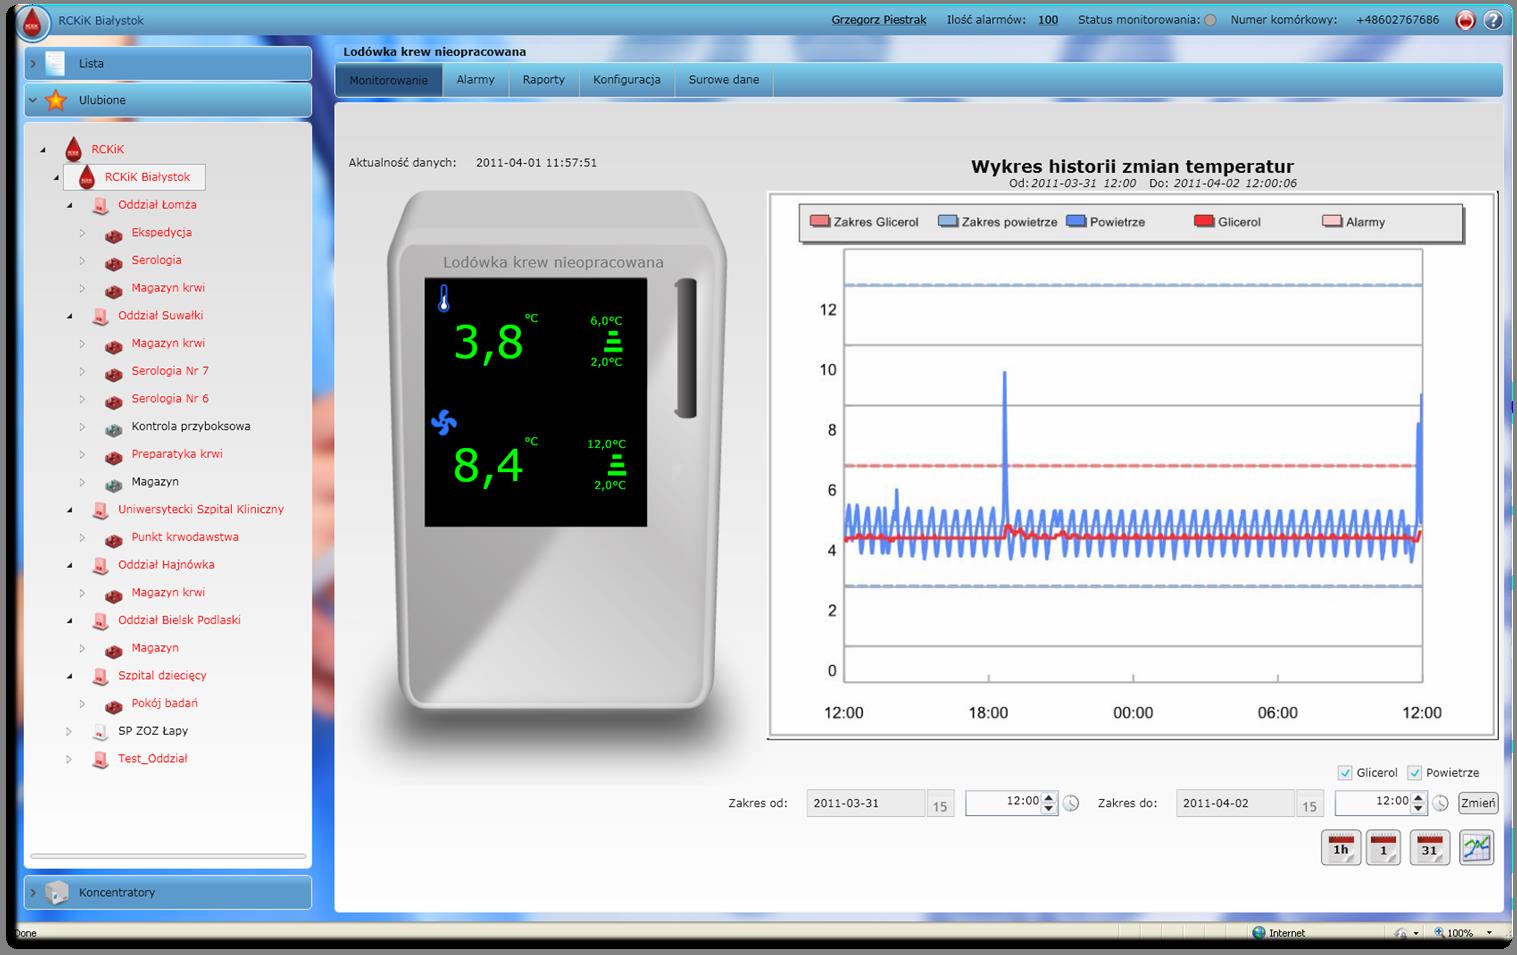Open the Surowe dane tab
This screenshot has height=955, width=1517.
pos(723,80)
